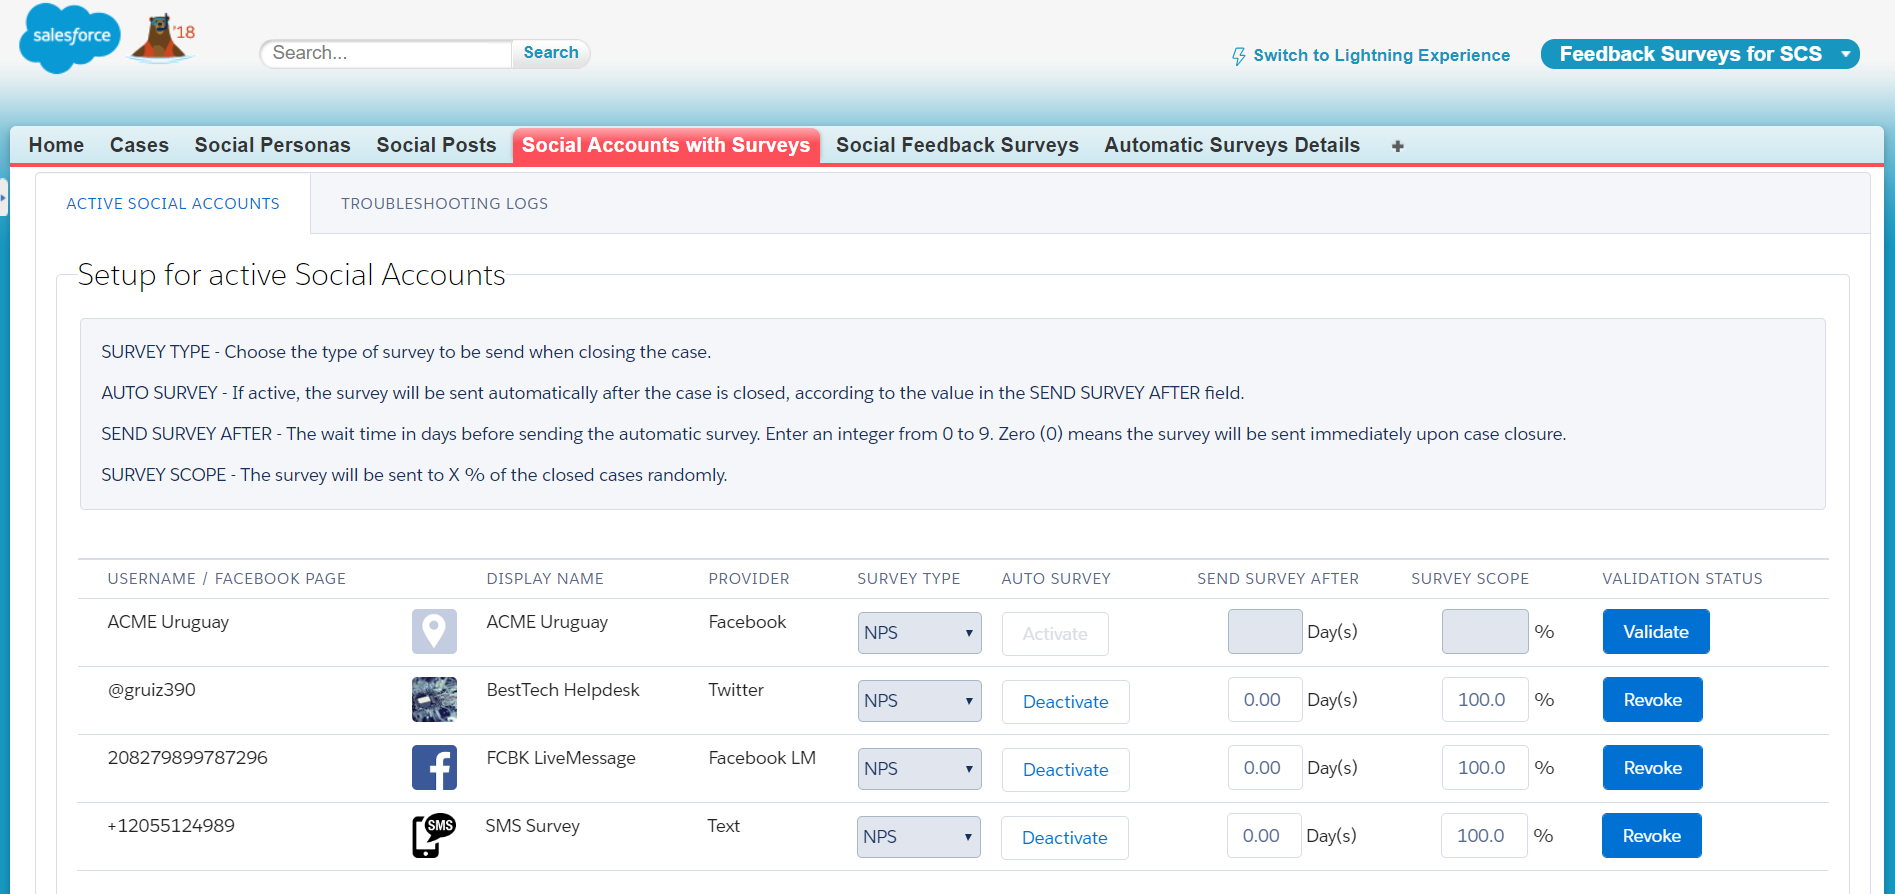The width and height of the screenshot is (1895, 894).
Task: Open the Social Feedback Surveys tab
Action: [957, 145]
